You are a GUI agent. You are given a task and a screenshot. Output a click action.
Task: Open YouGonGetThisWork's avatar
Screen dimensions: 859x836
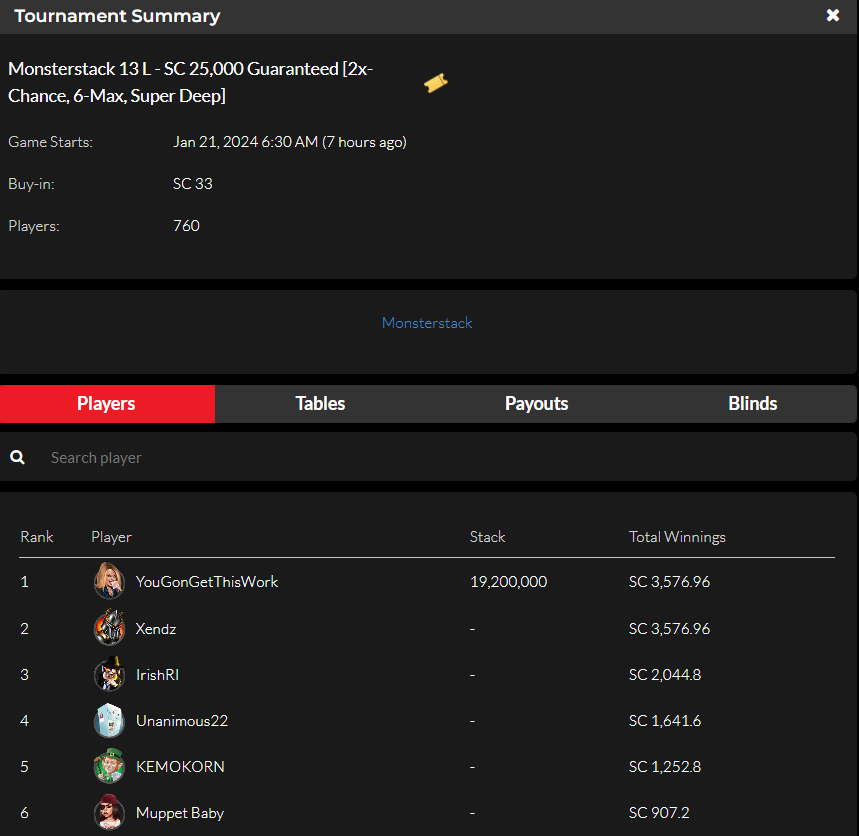109,581
